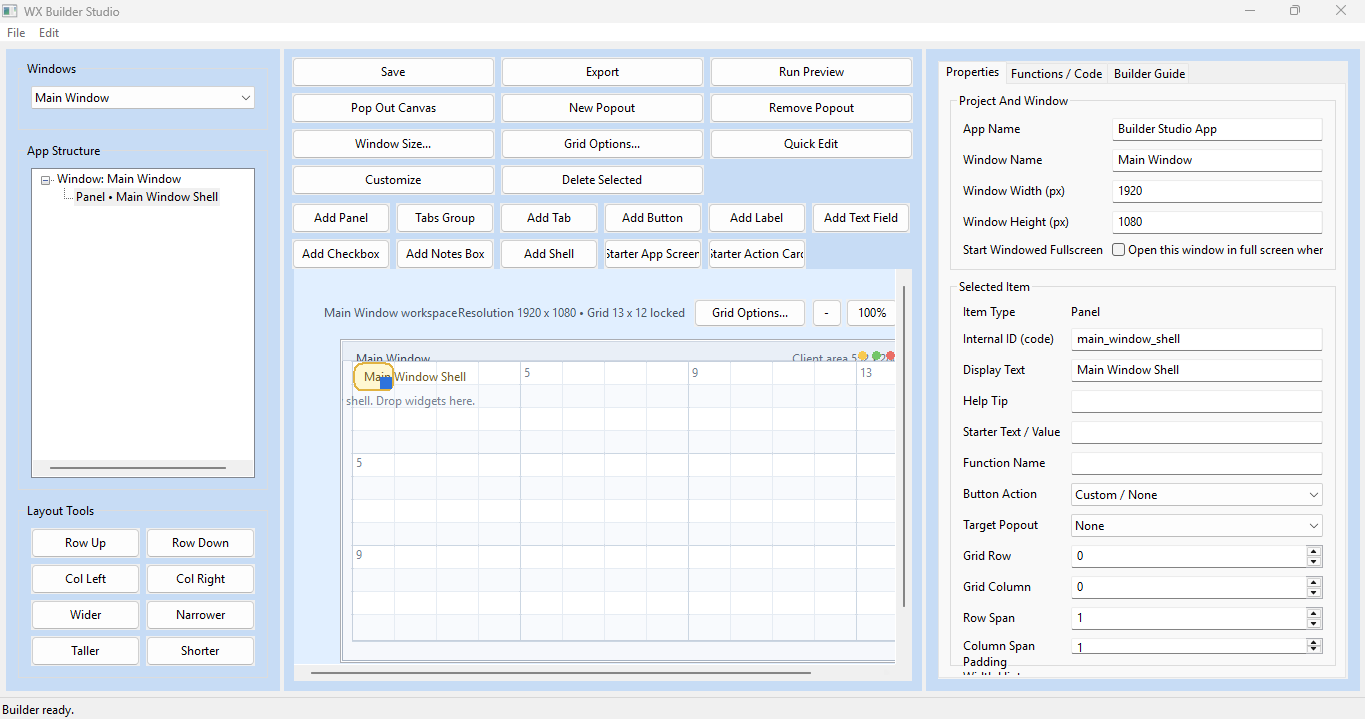Click the Quick Edit button

pyautogui.click(x=811, y=144)
